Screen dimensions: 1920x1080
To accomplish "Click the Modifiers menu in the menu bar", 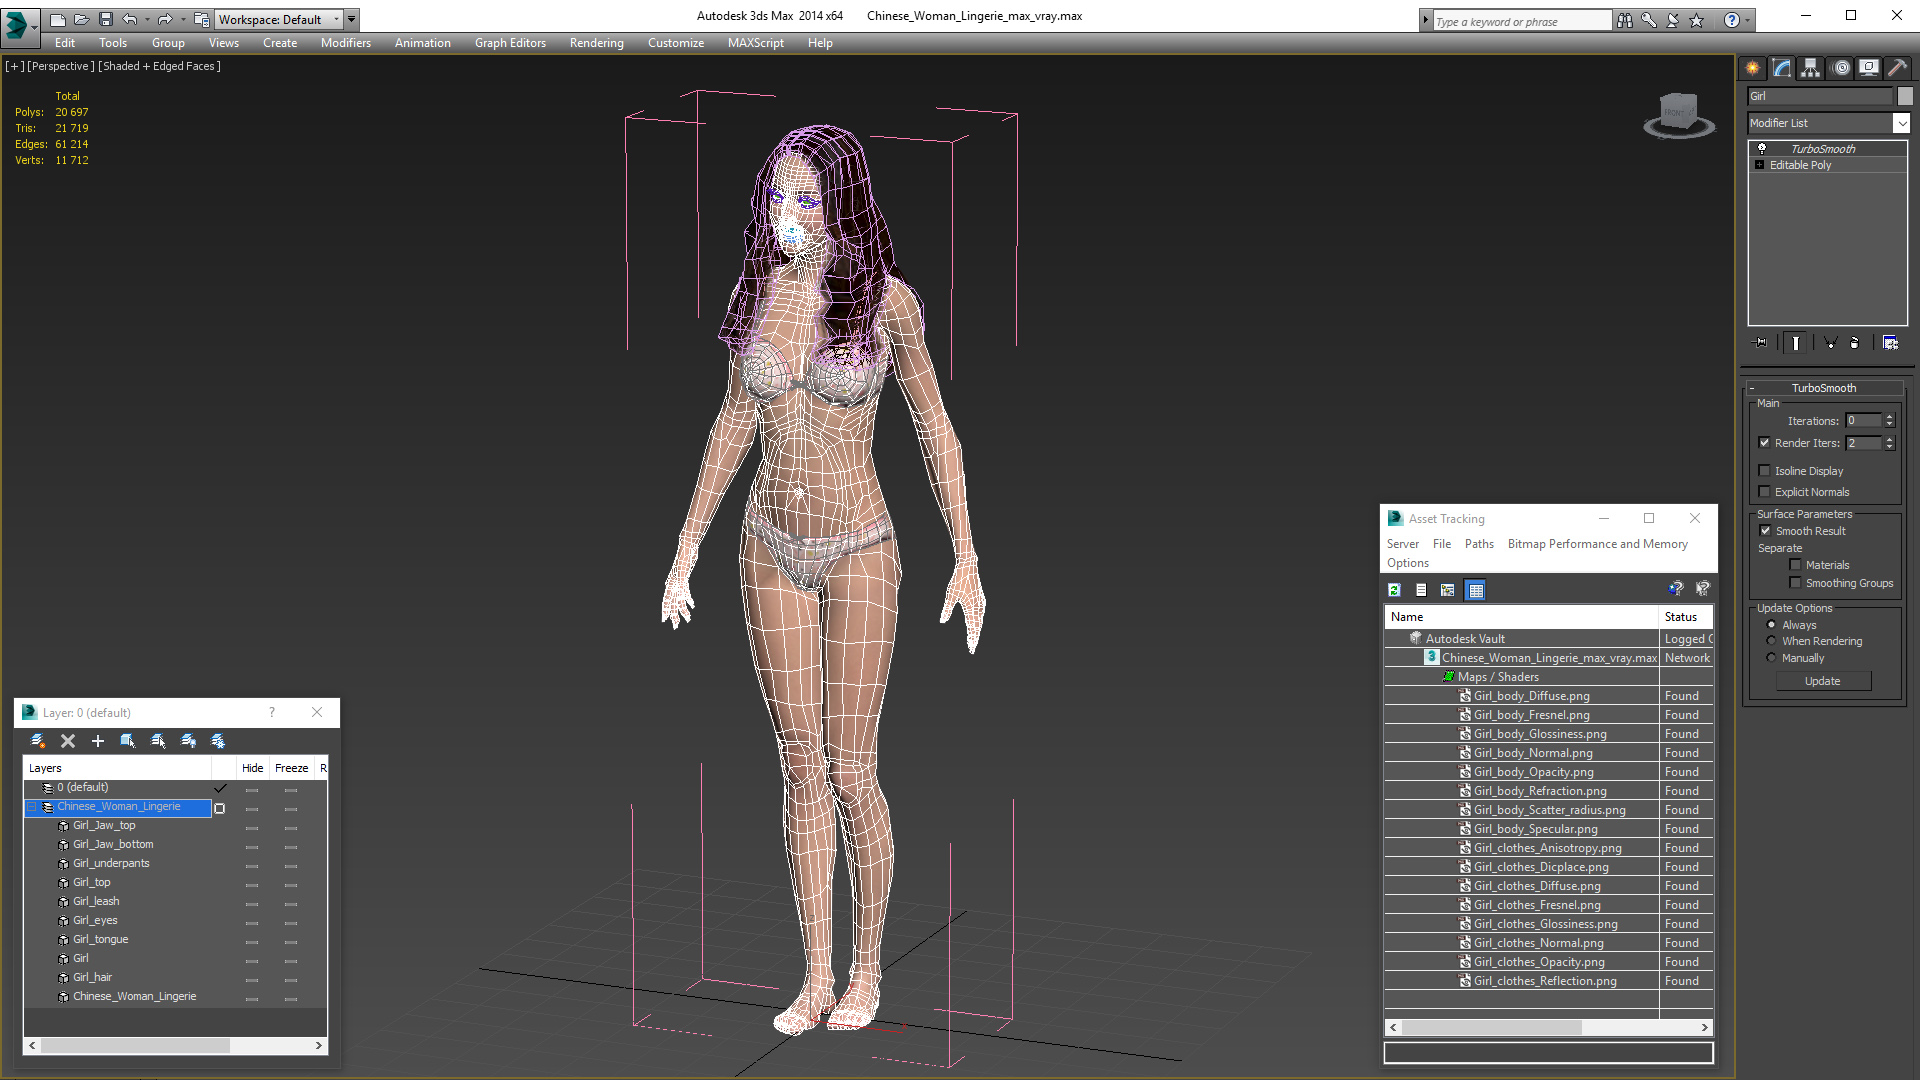I will [x=343, y=42].
